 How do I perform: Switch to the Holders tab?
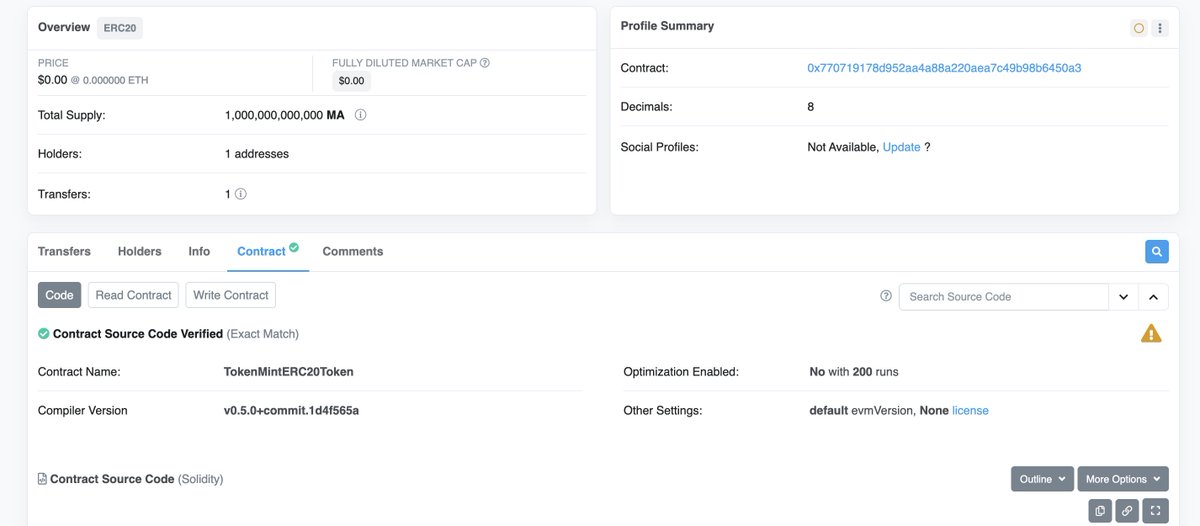pyautogui.click(x=140, y=251)
